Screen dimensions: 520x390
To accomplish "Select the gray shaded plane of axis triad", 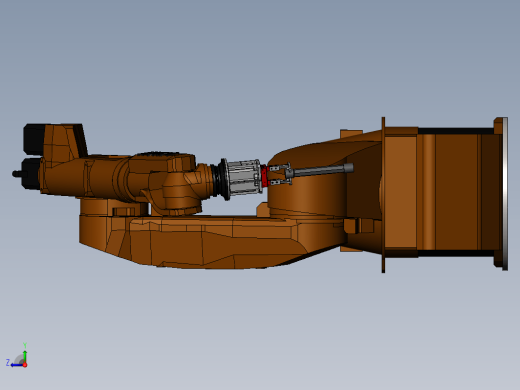I will 19,360.
